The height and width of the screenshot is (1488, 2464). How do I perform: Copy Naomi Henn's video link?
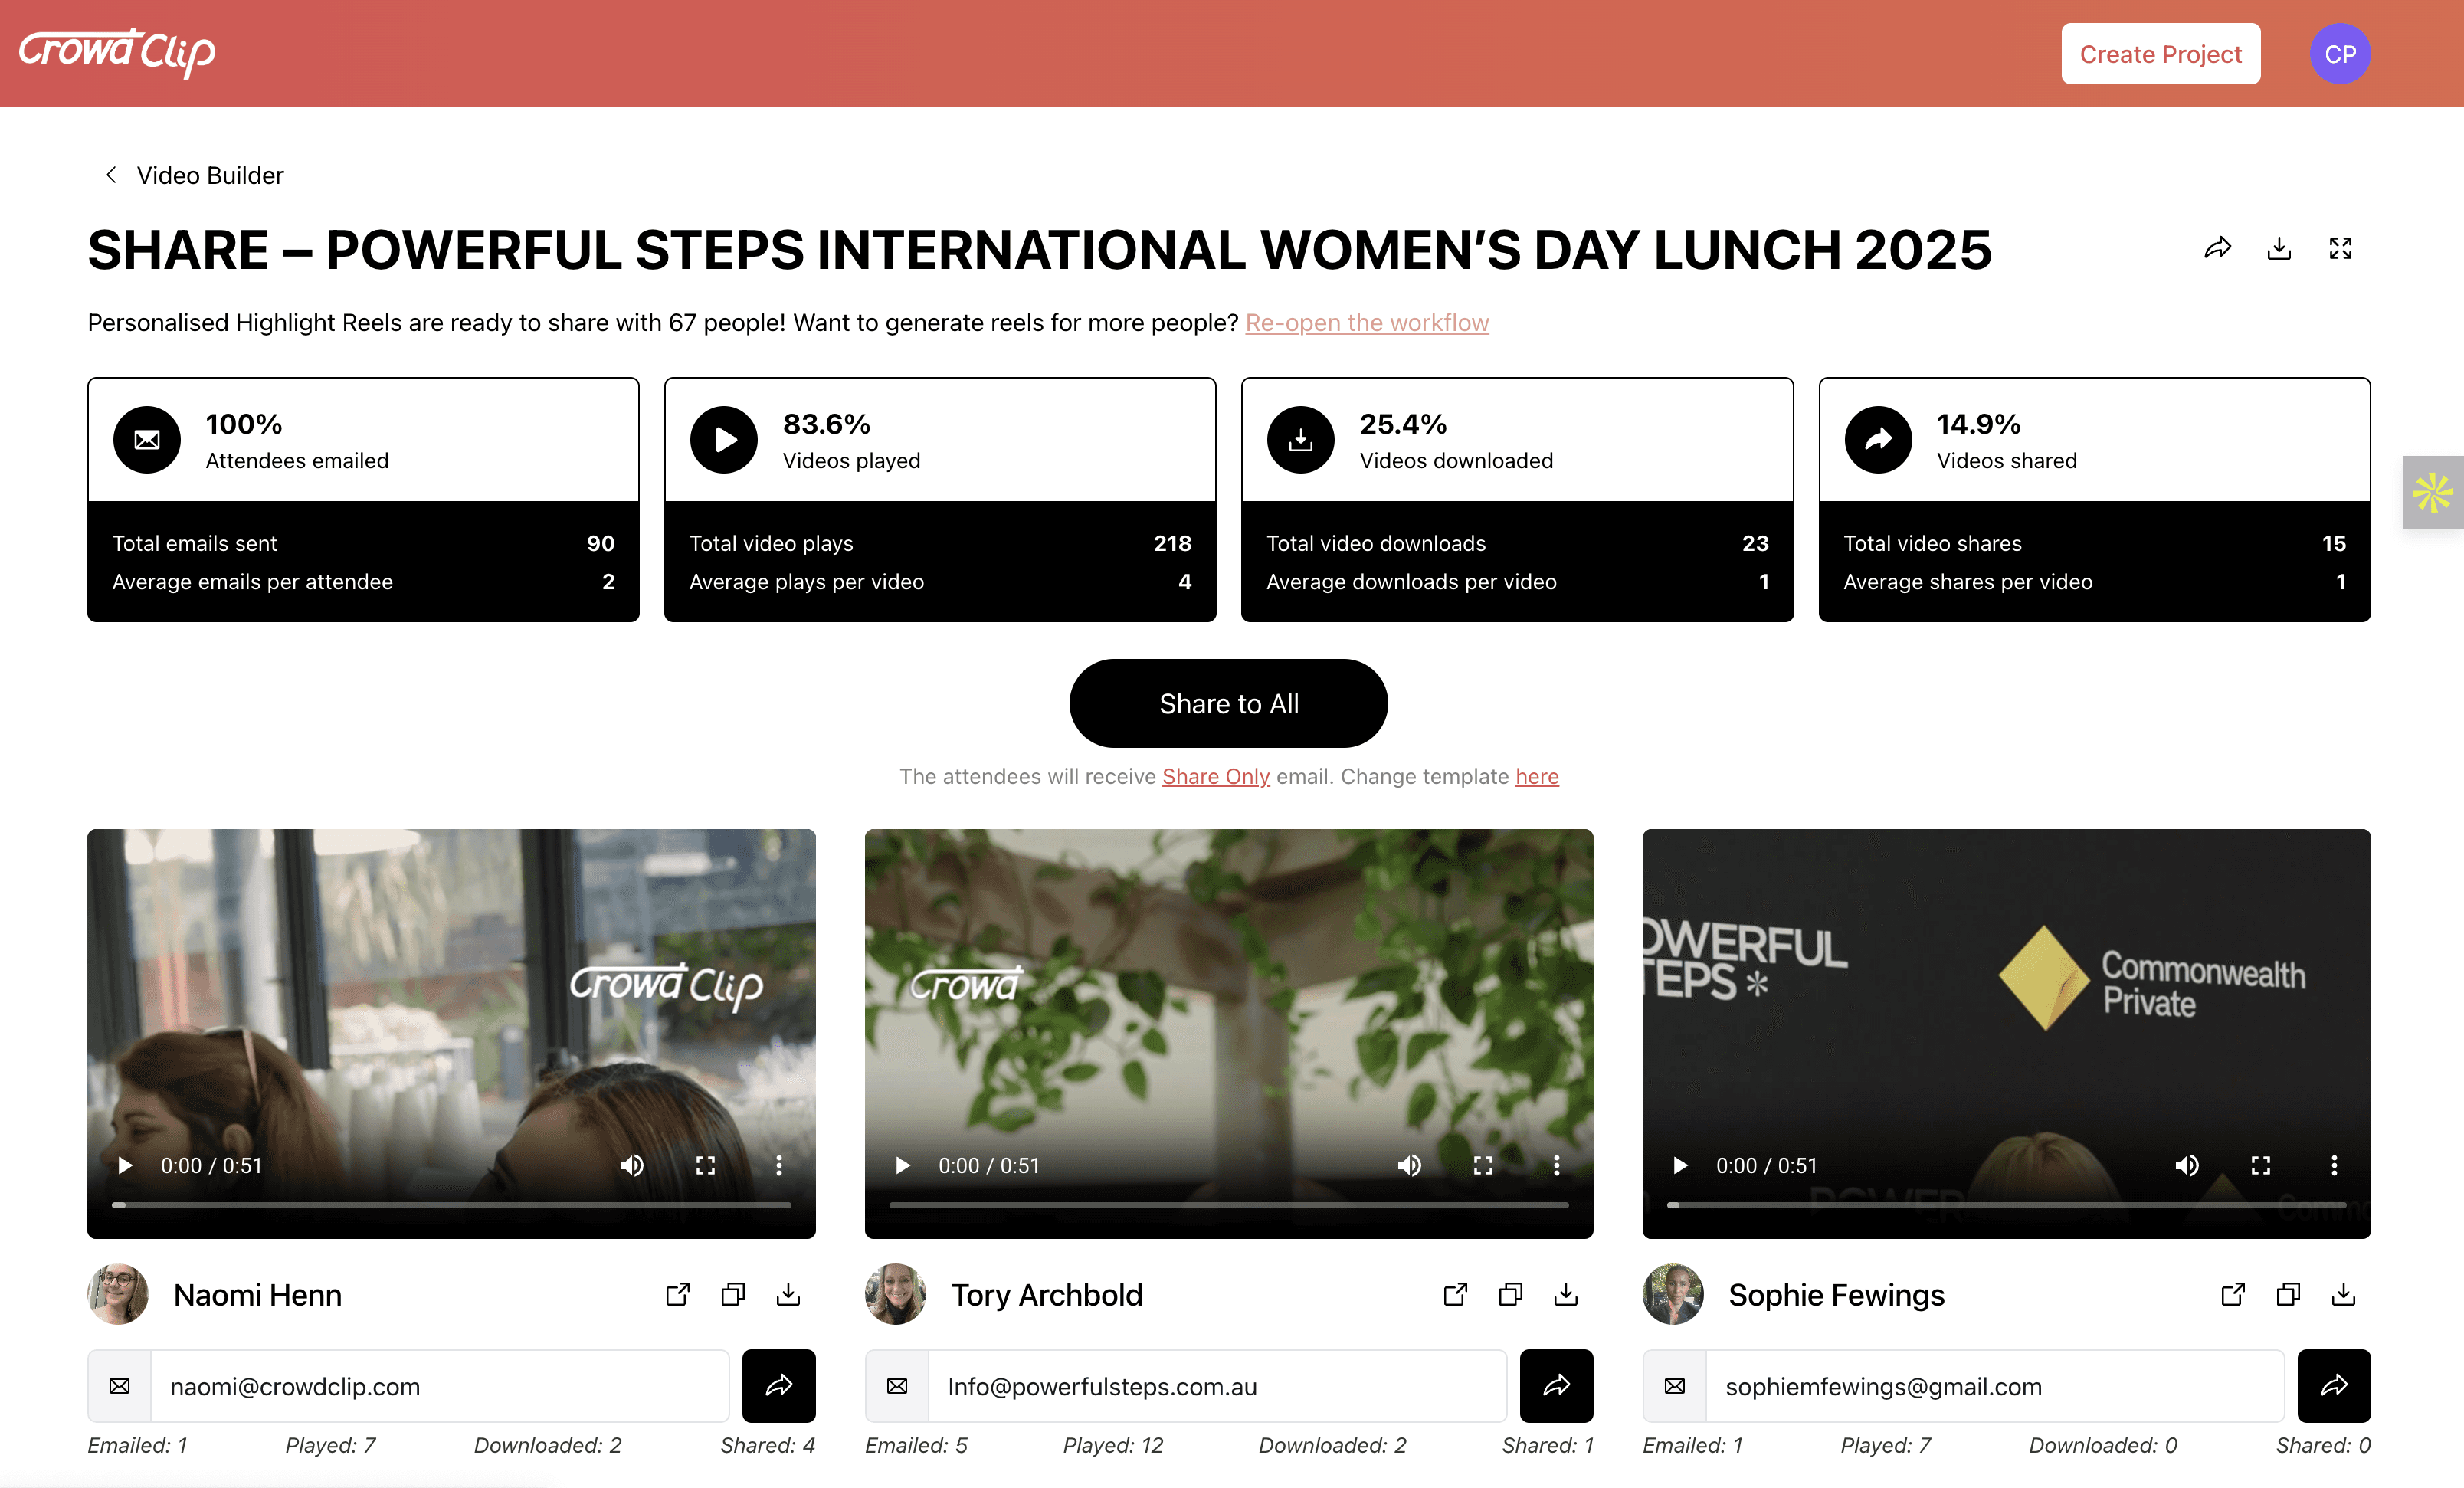click(733, 1294)
